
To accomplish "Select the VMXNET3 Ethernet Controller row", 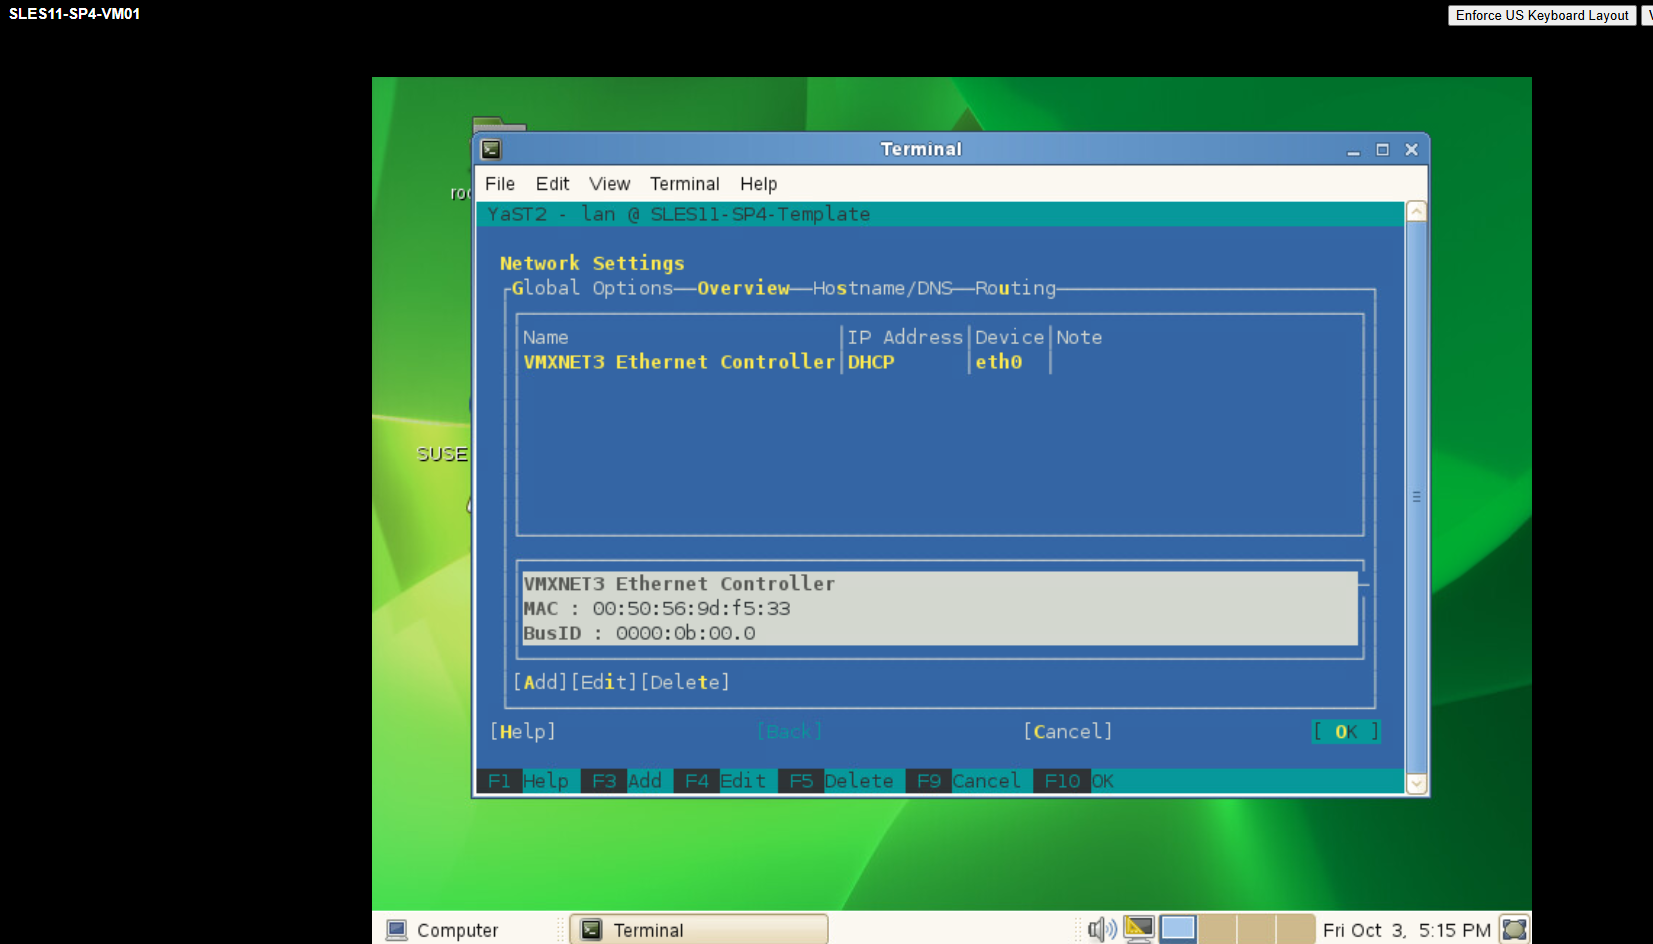I will [679, 362].
